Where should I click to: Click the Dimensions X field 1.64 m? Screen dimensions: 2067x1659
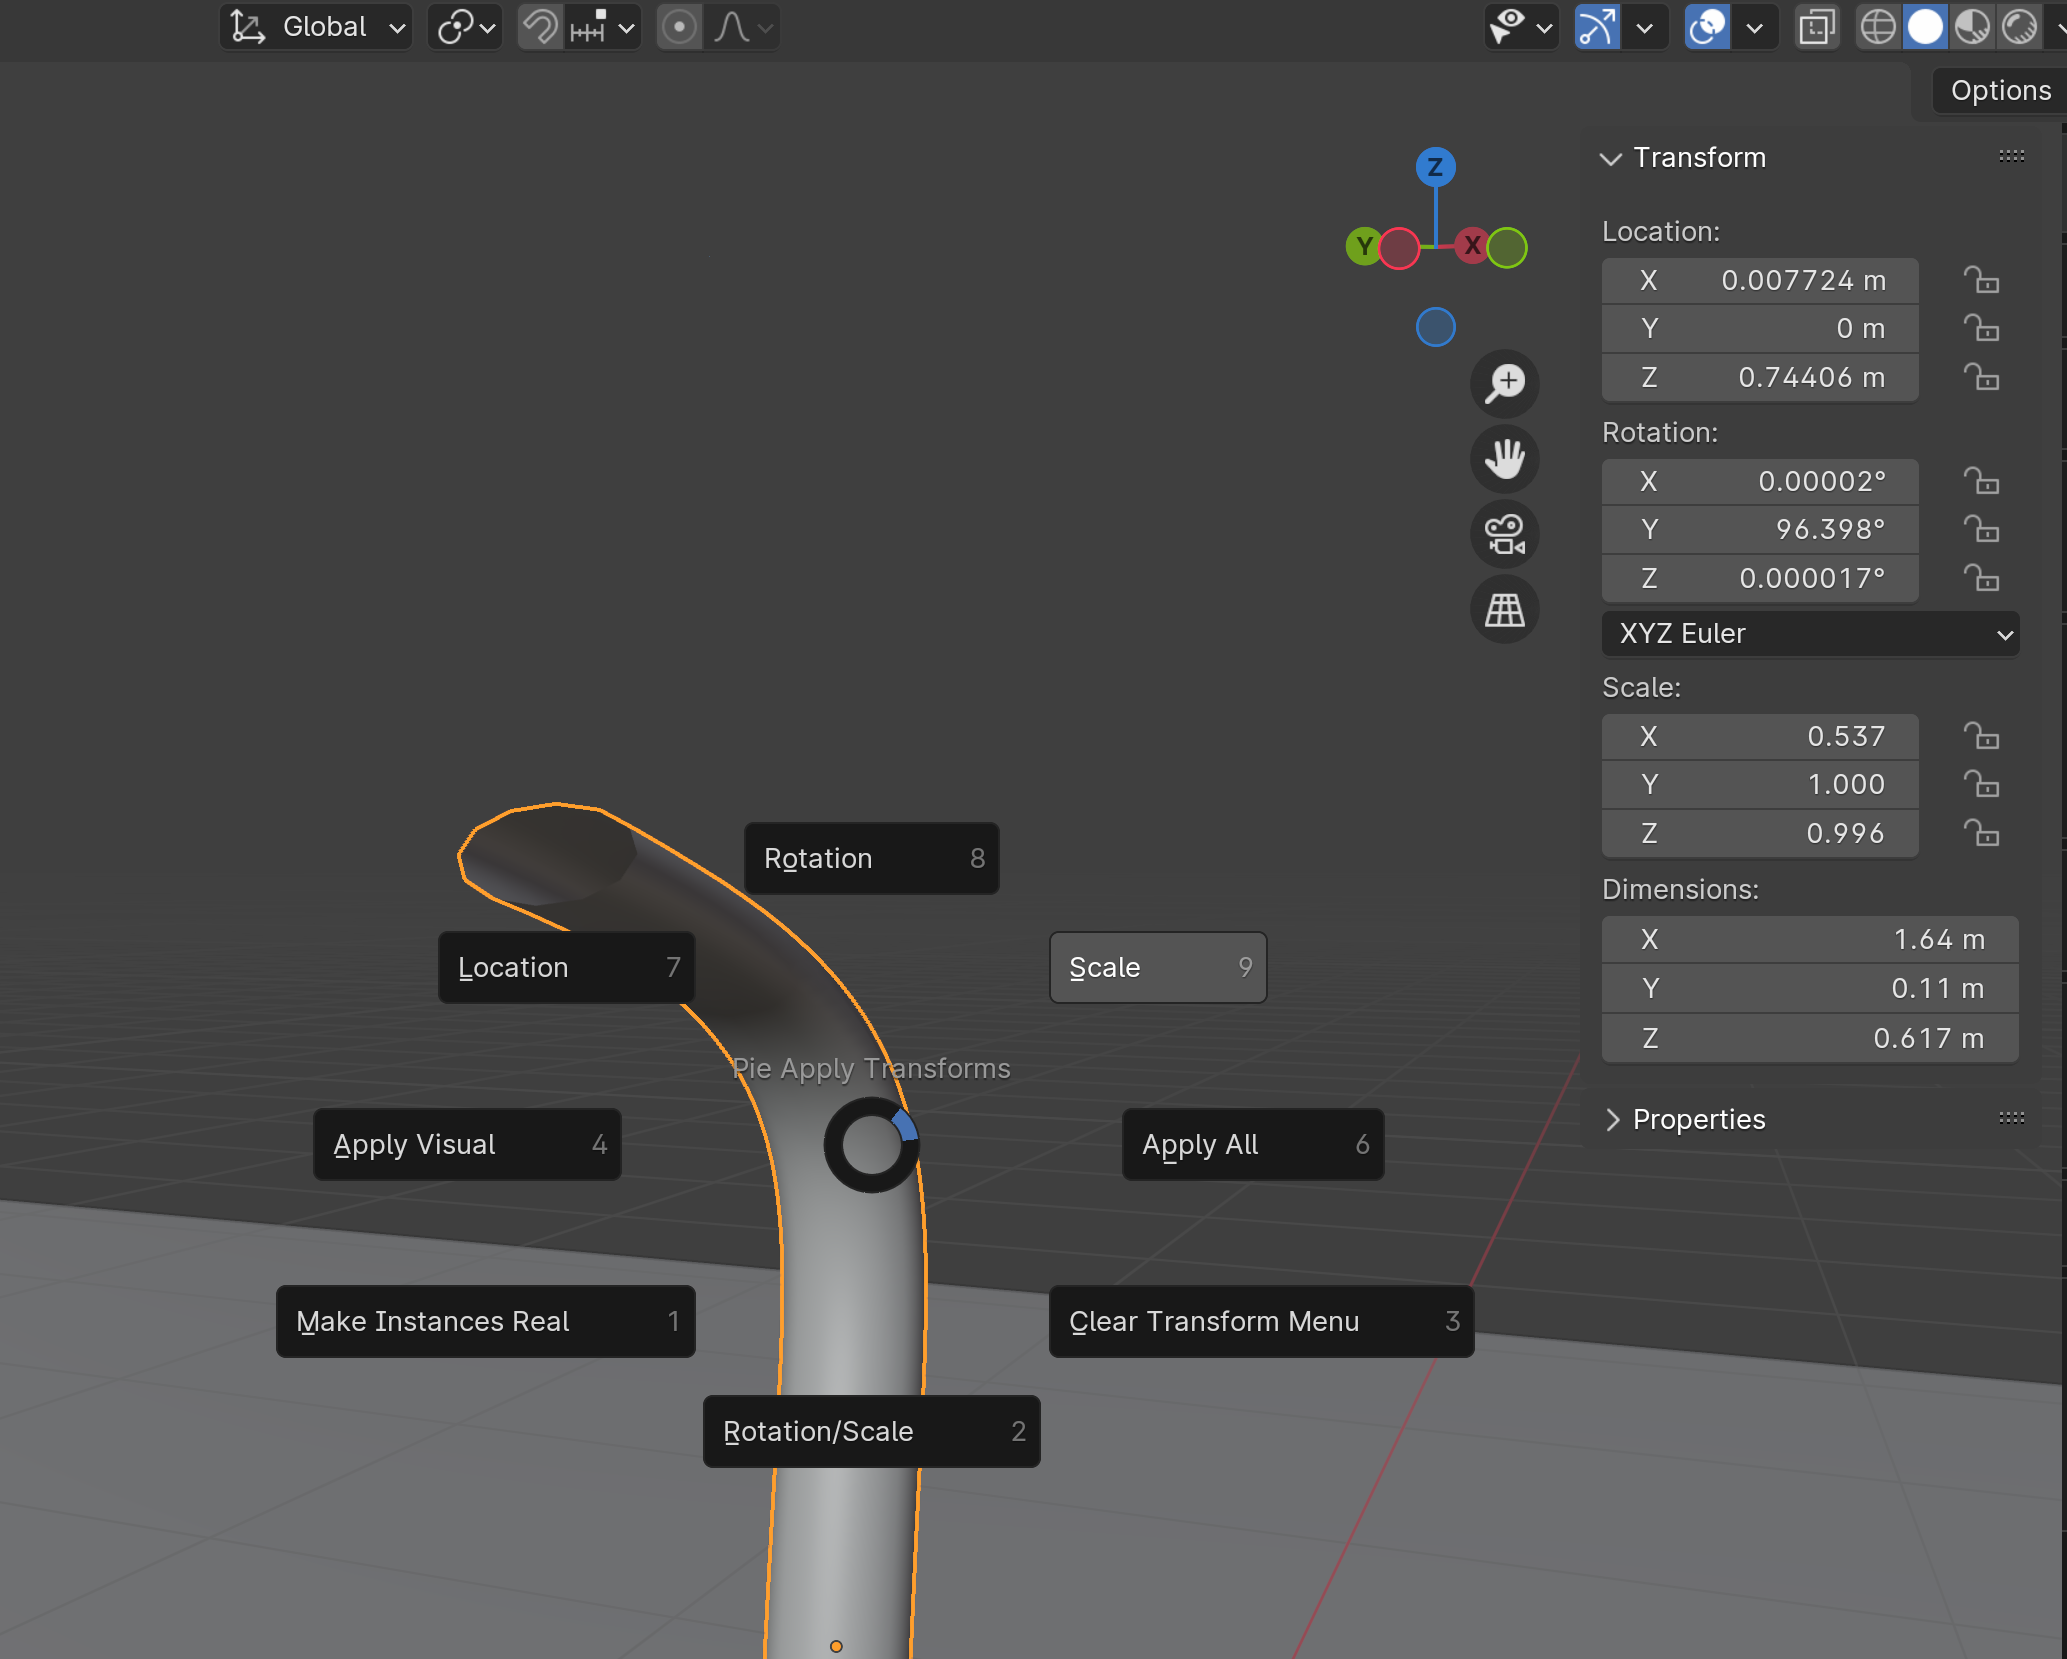(1810, 940)
